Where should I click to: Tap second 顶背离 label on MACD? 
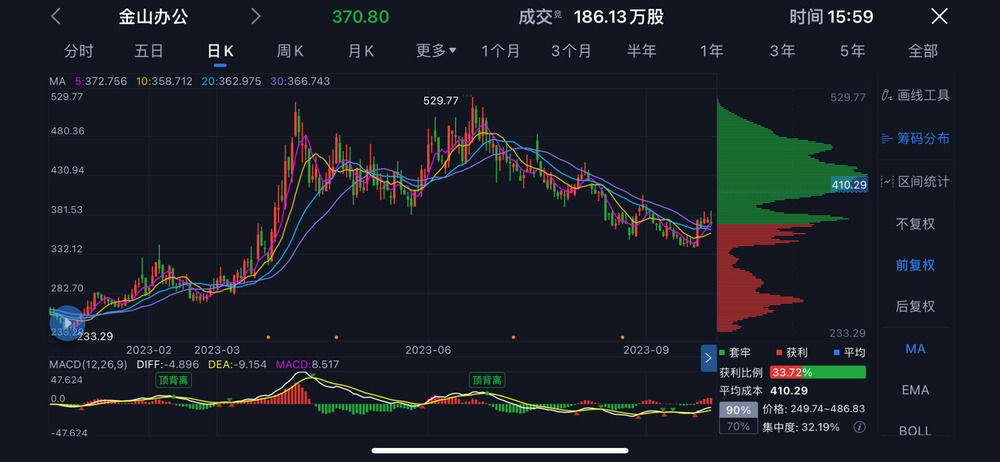click(x=487, y=380)
